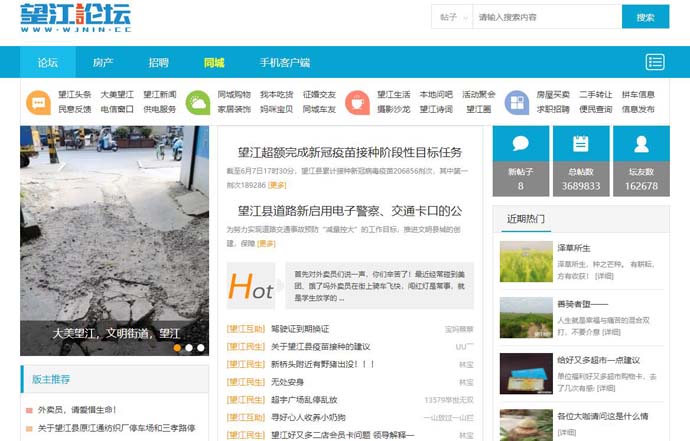Viewport: 690px width, 441px height.
Task: Open the 供电服务 link
Action: pos(160,109)
